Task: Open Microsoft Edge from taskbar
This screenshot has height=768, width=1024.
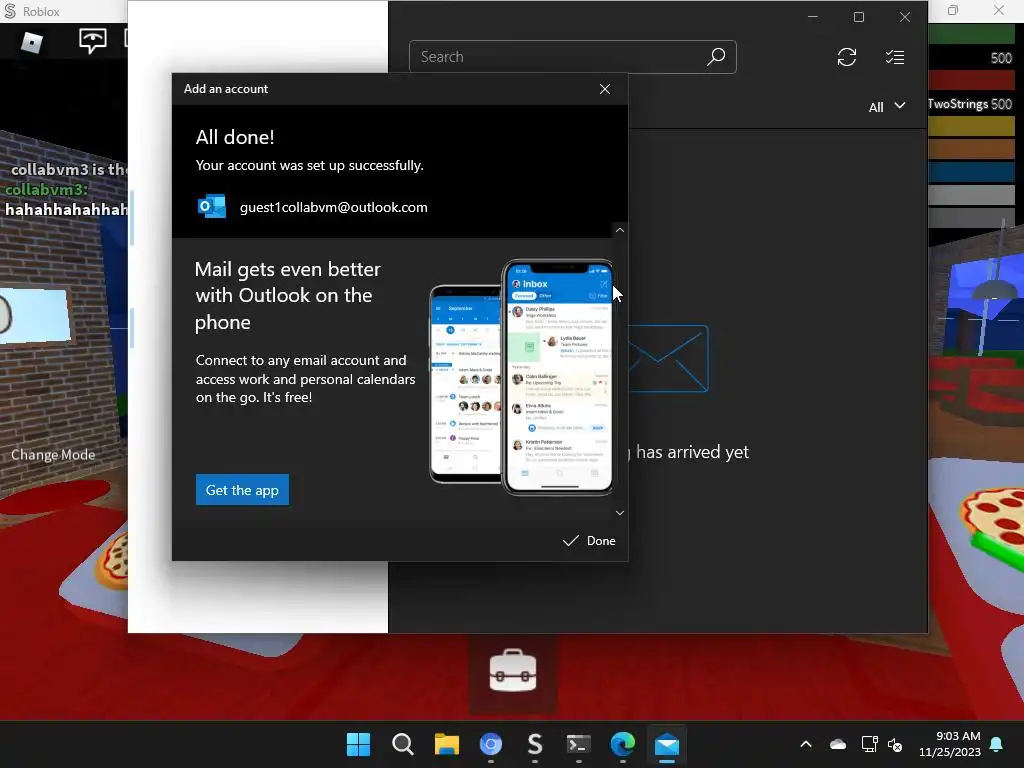Action: click(622, 744)
